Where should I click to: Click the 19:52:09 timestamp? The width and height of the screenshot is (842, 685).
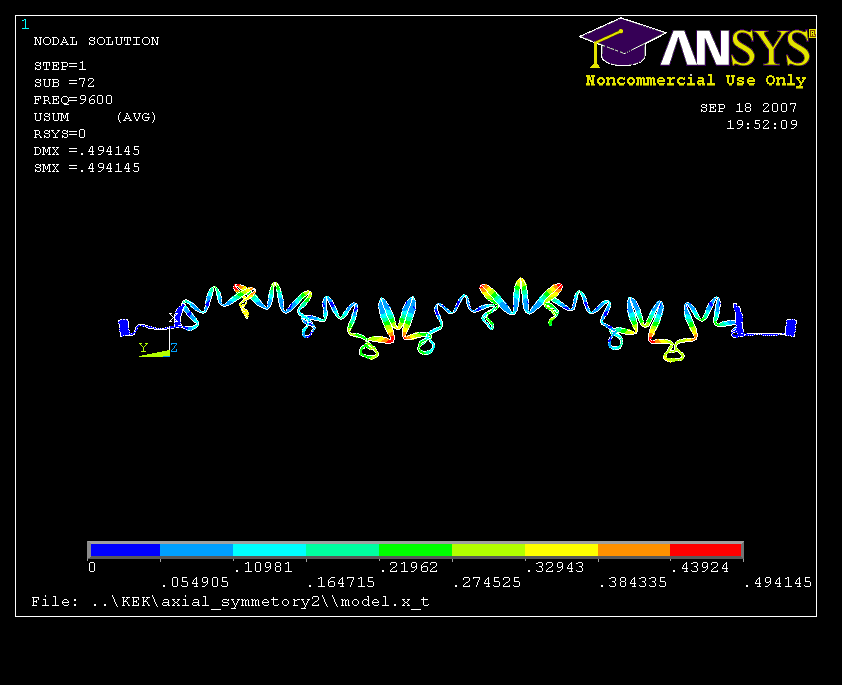point(762,125)
